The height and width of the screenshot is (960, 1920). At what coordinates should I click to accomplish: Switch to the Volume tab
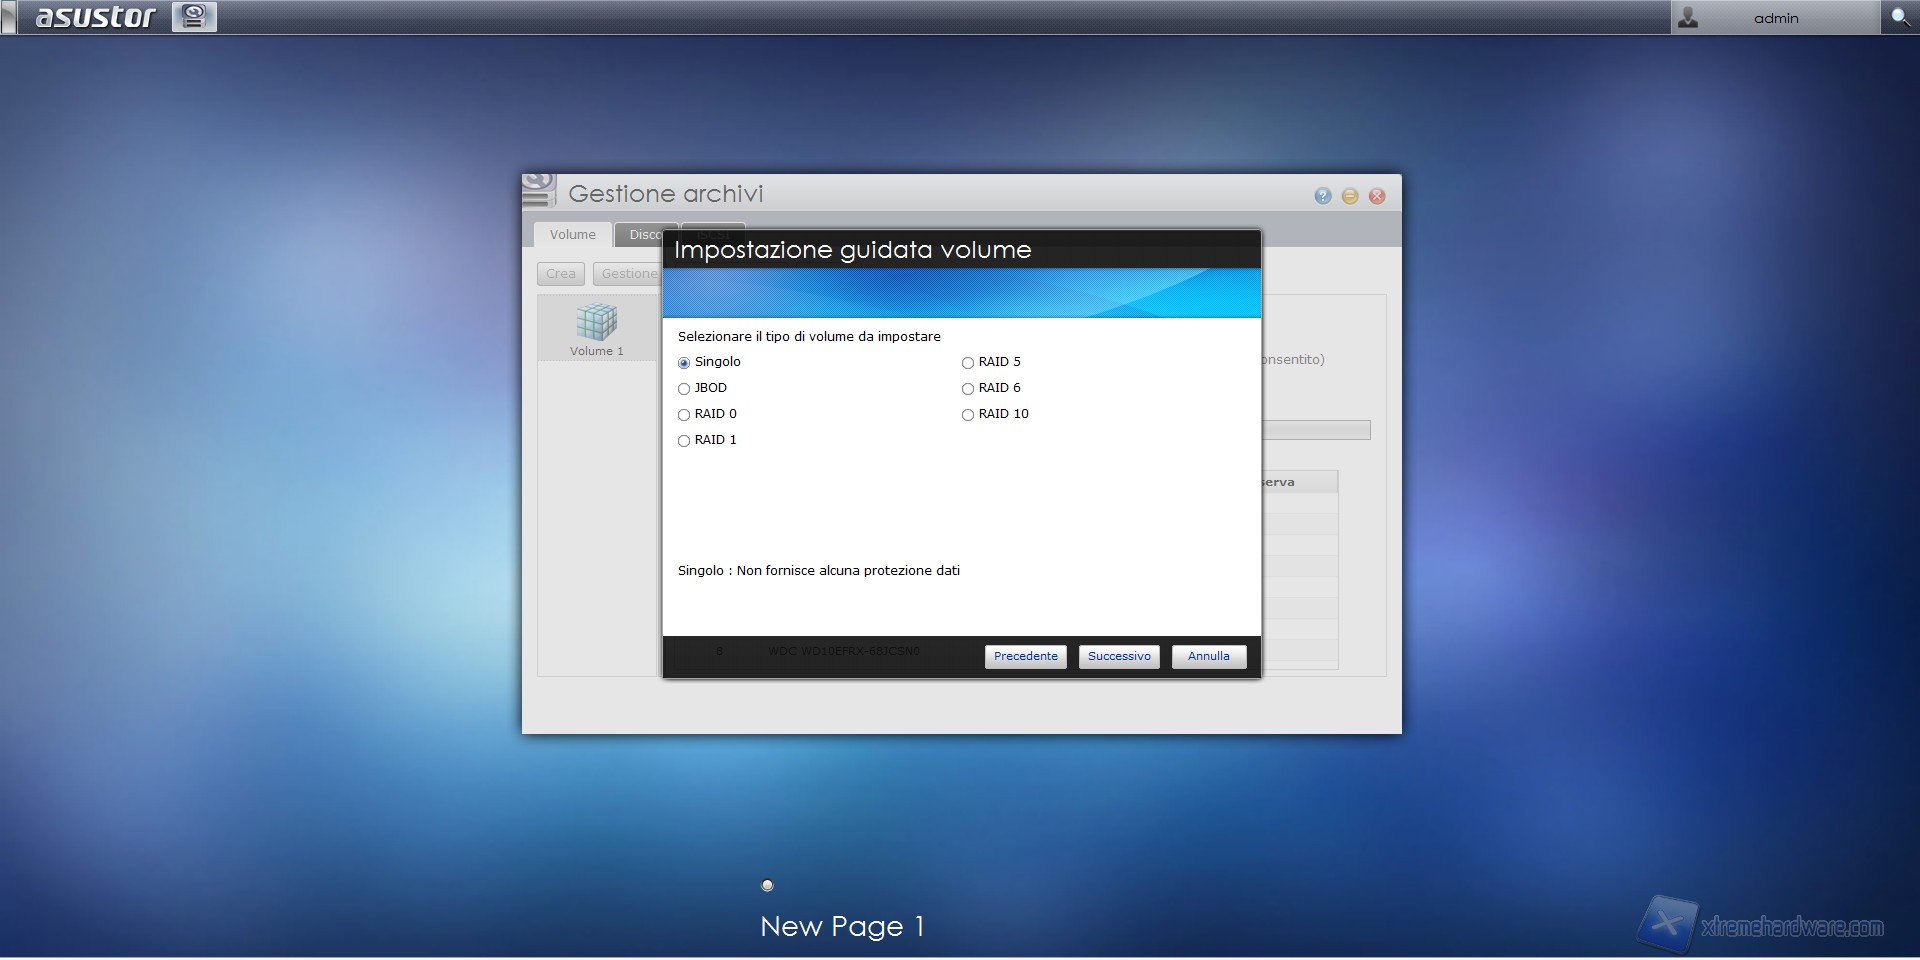572,235
